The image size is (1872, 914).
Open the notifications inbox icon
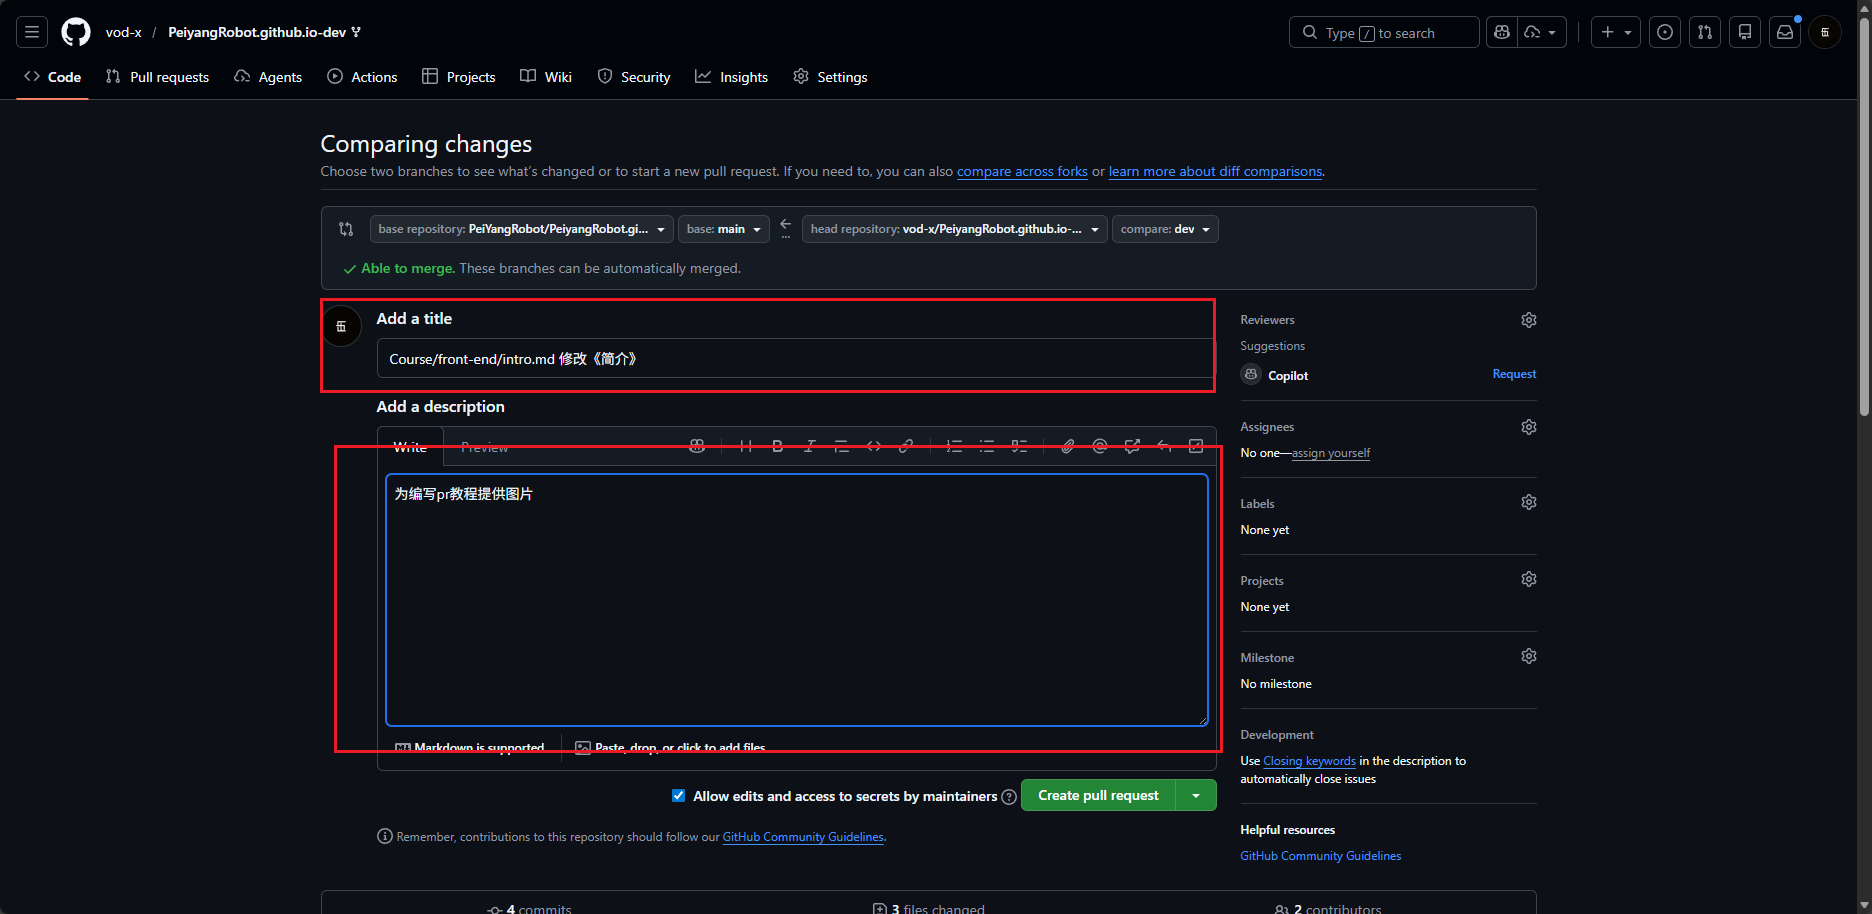[1785, 32]
